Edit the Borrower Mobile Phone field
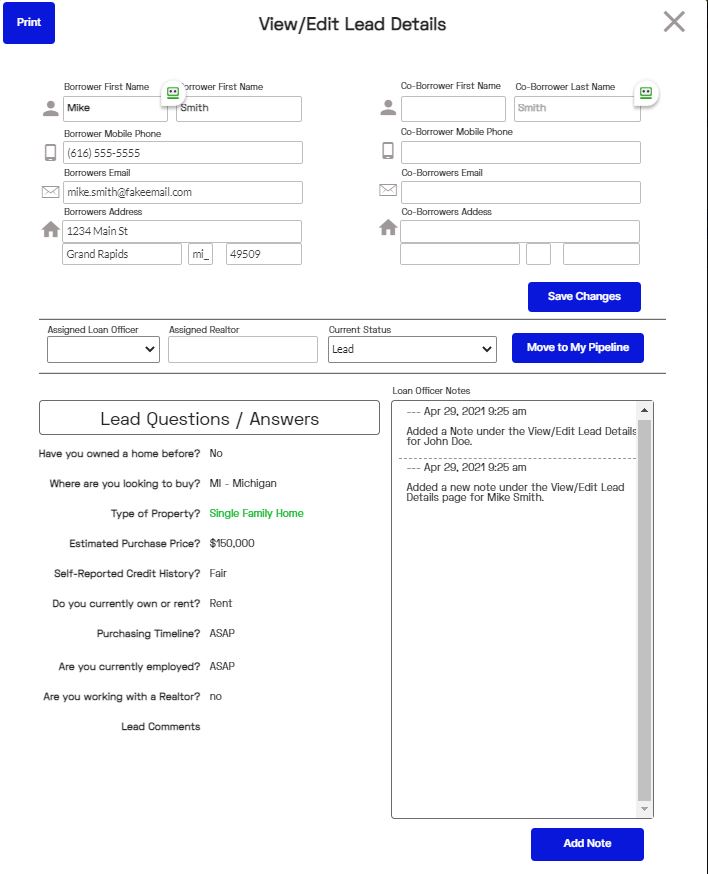The height and width of the screenshot is (874, 708). click(182, 153)
